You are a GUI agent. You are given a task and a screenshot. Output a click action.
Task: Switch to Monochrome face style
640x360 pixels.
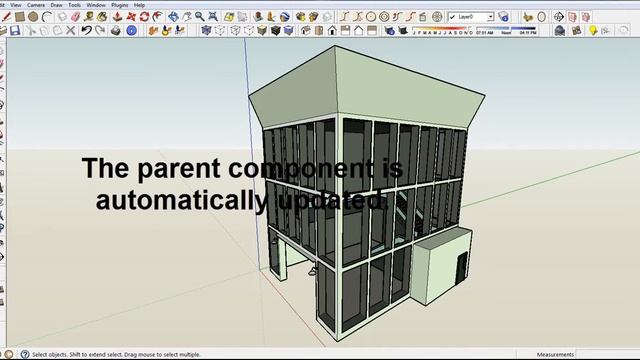point(289,31)
